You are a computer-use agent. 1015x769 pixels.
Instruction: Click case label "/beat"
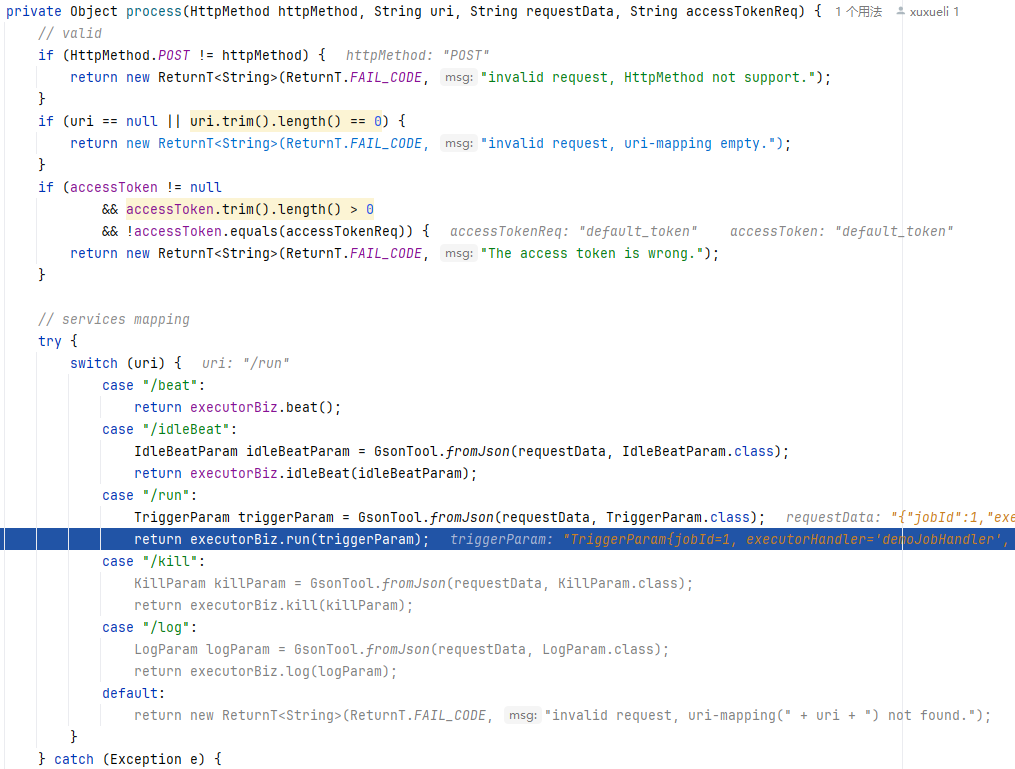[x=170, y=385]
